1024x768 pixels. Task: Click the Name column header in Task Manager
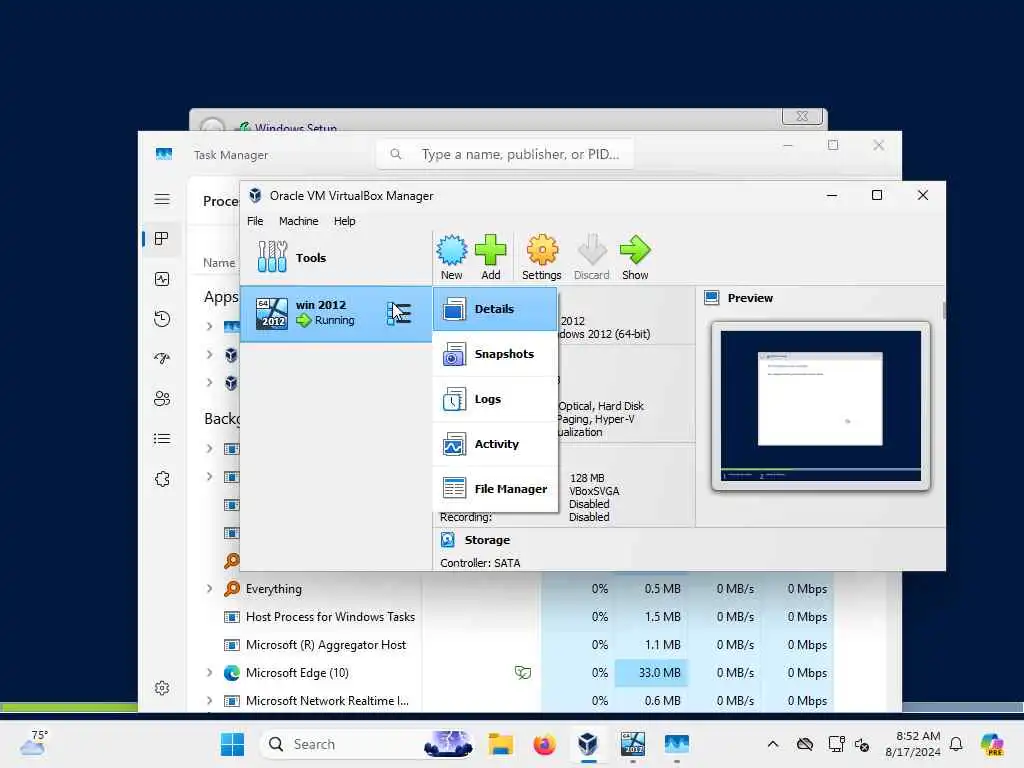tap(219, 263)
